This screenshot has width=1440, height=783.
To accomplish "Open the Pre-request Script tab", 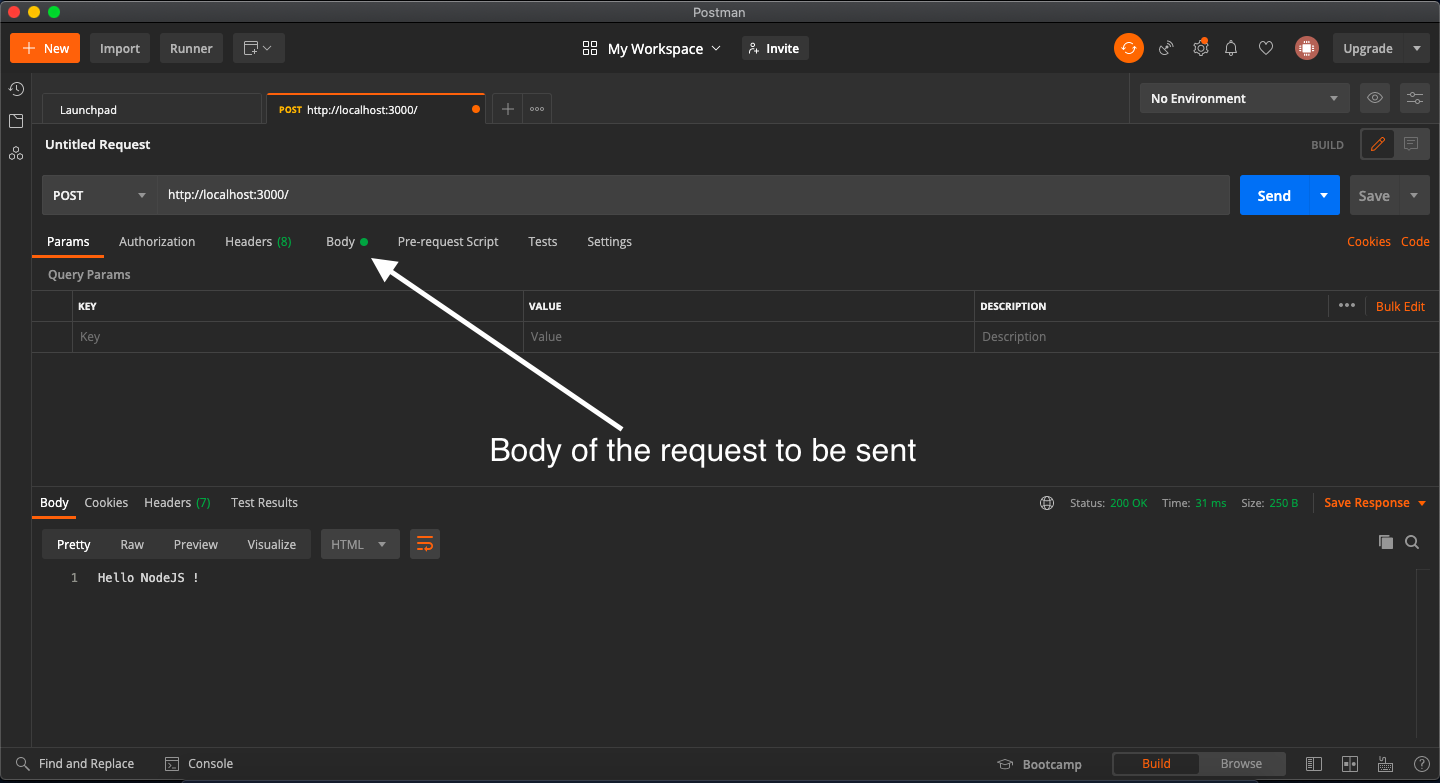I will 448,241.
